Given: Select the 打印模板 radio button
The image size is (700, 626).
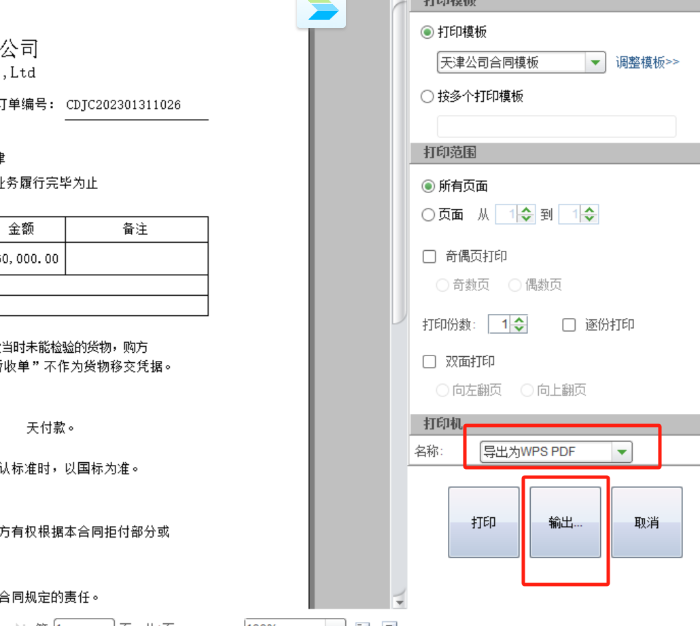Looking at the screenshot, I should click(x=428, y=33).
